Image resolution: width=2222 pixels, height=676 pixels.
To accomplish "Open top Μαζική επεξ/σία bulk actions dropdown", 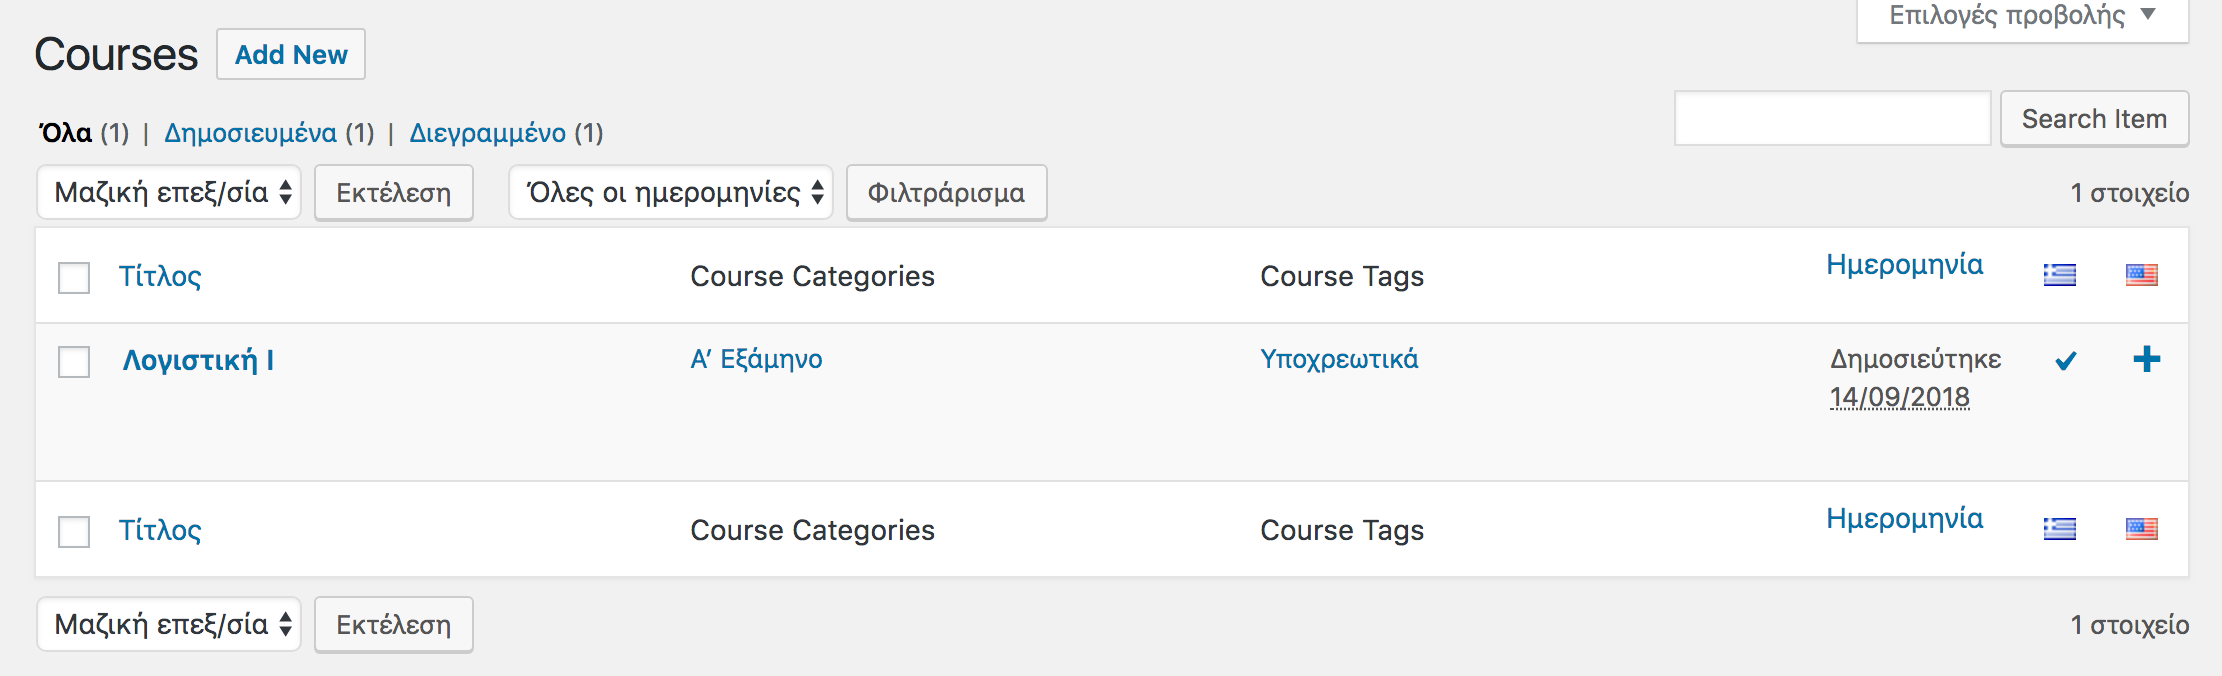I will pyautogui.click(x=169, y=192).
